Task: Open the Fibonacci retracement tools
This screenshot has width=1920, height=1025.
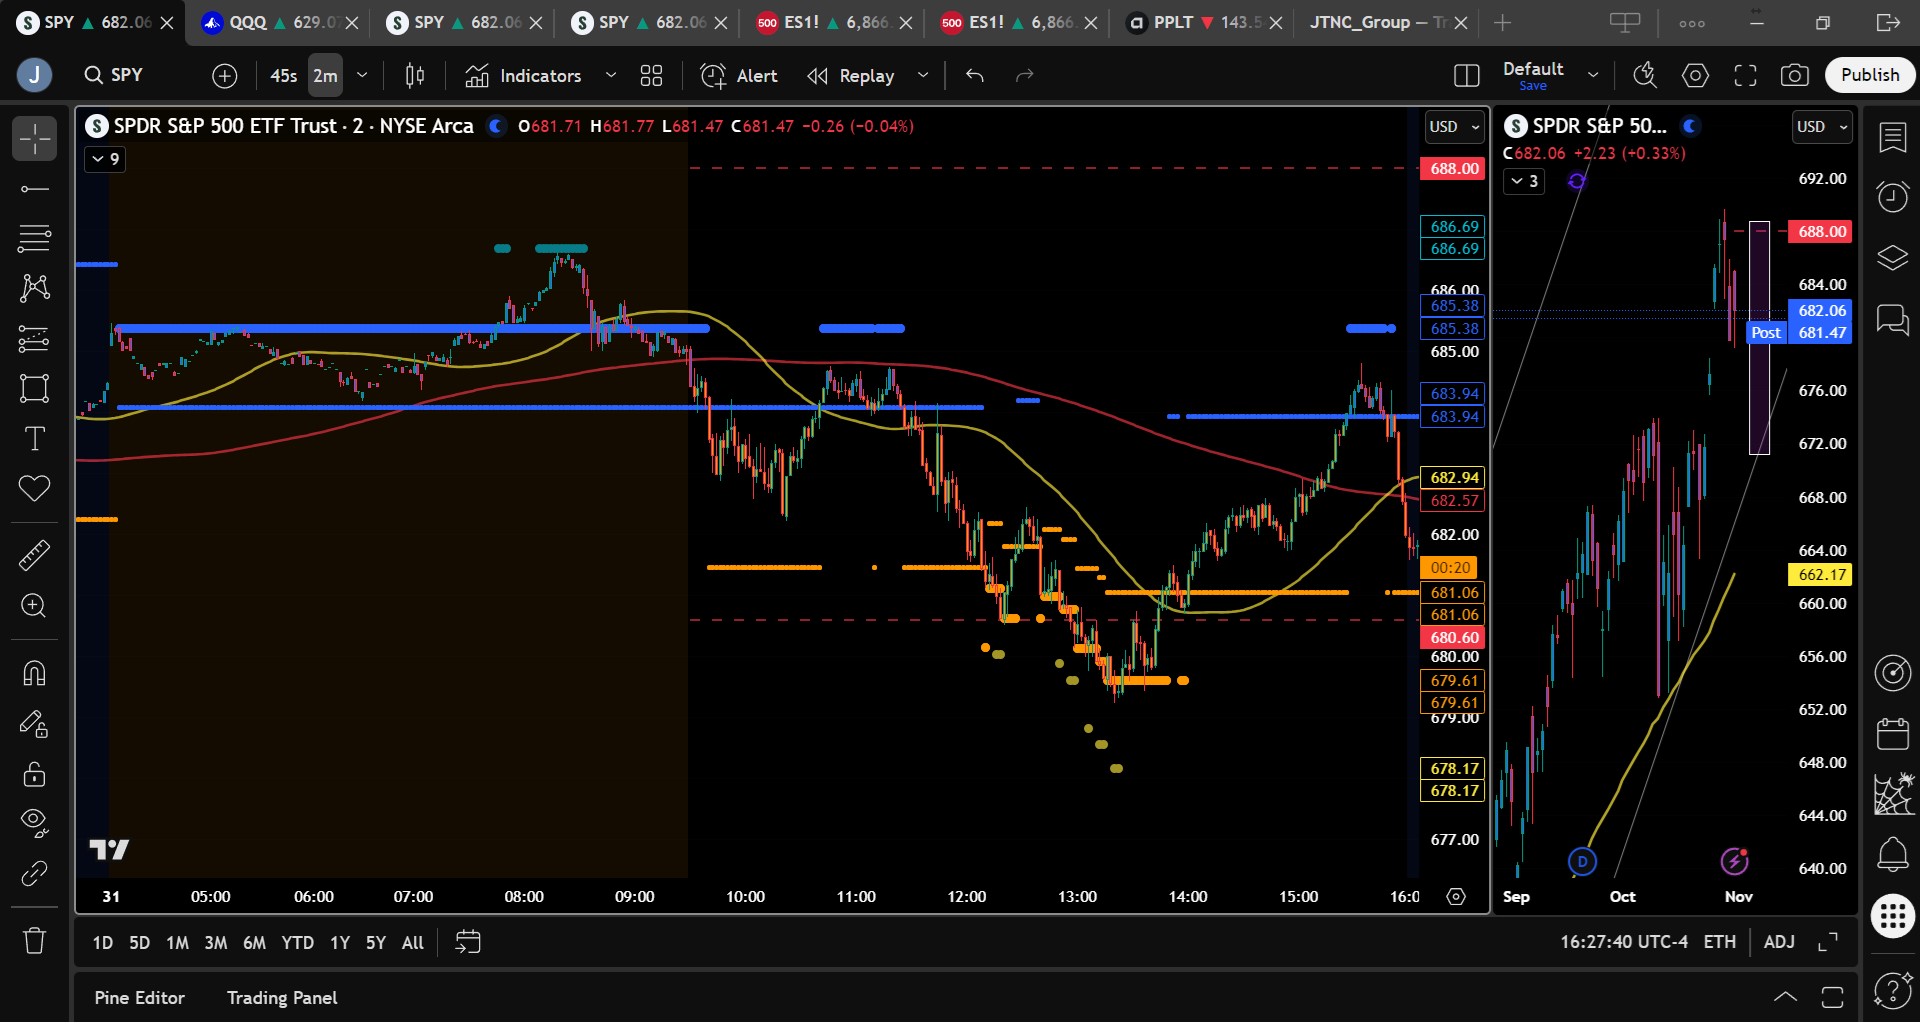Action: (34, 239)
